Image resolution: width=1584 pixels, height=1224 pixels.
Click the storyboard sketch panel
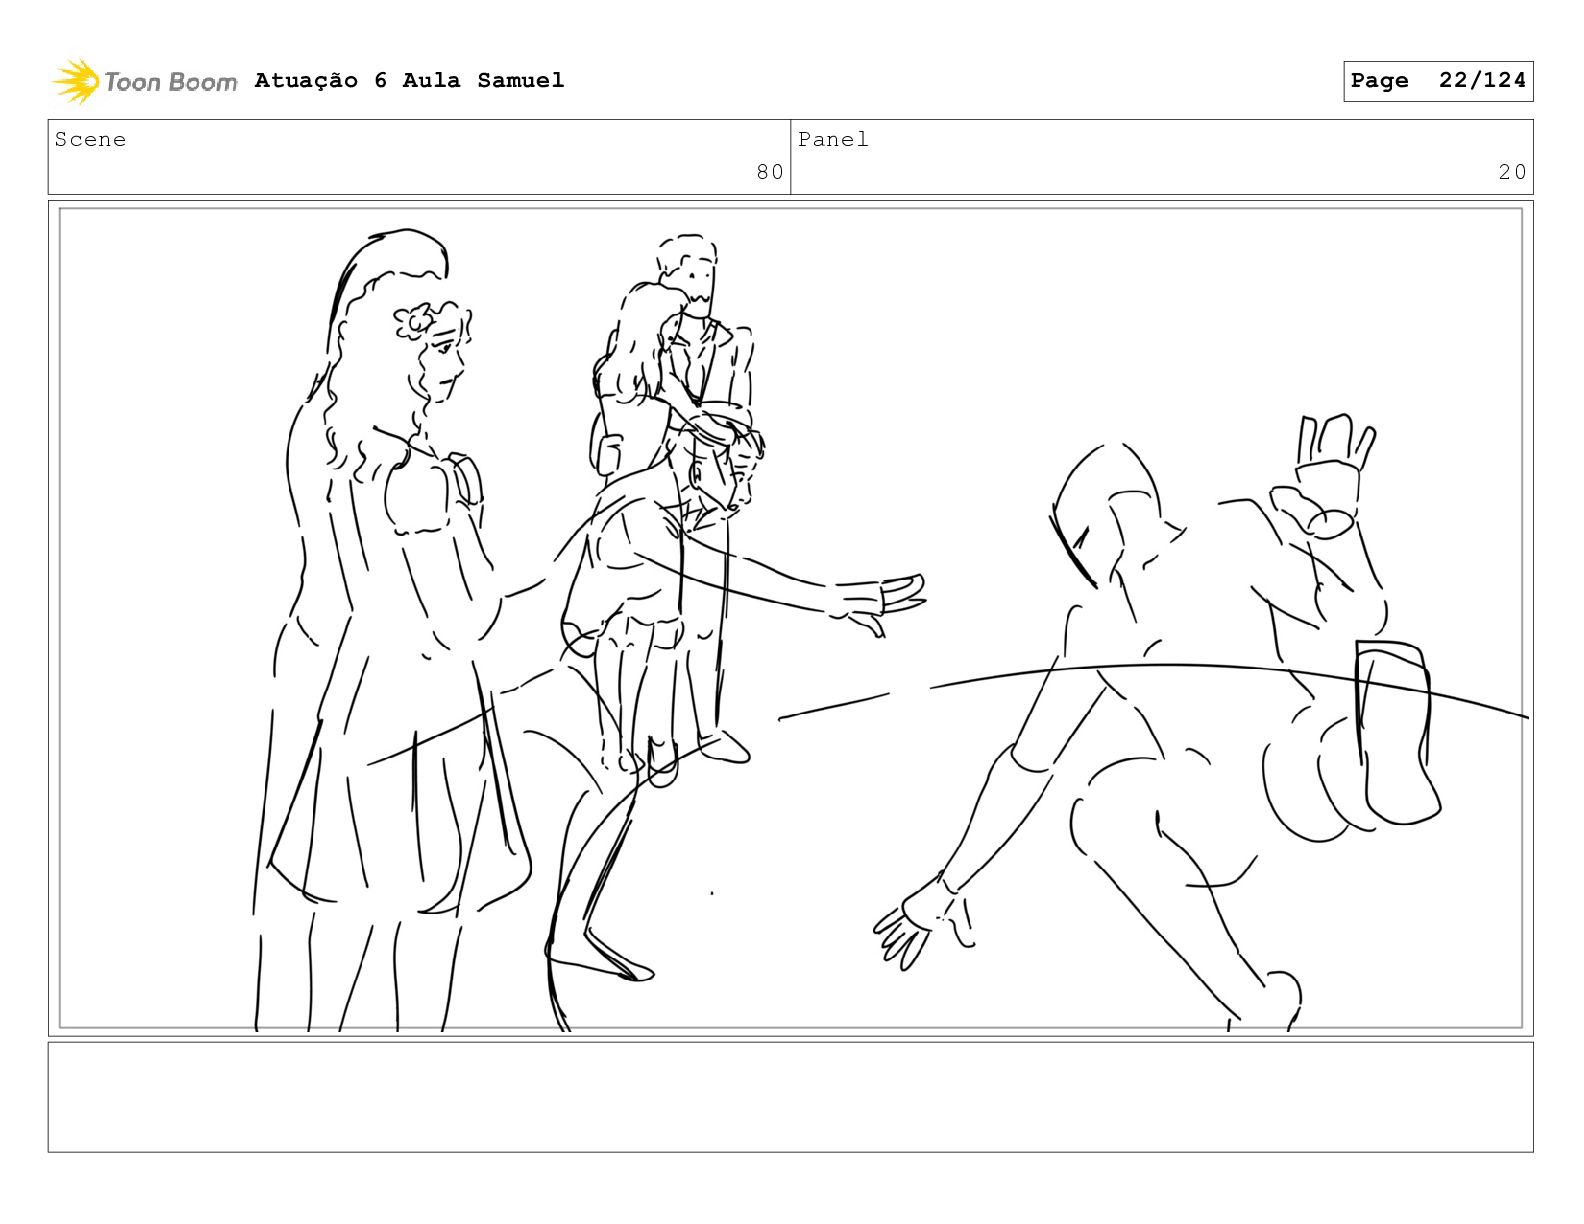pos(791,618)
